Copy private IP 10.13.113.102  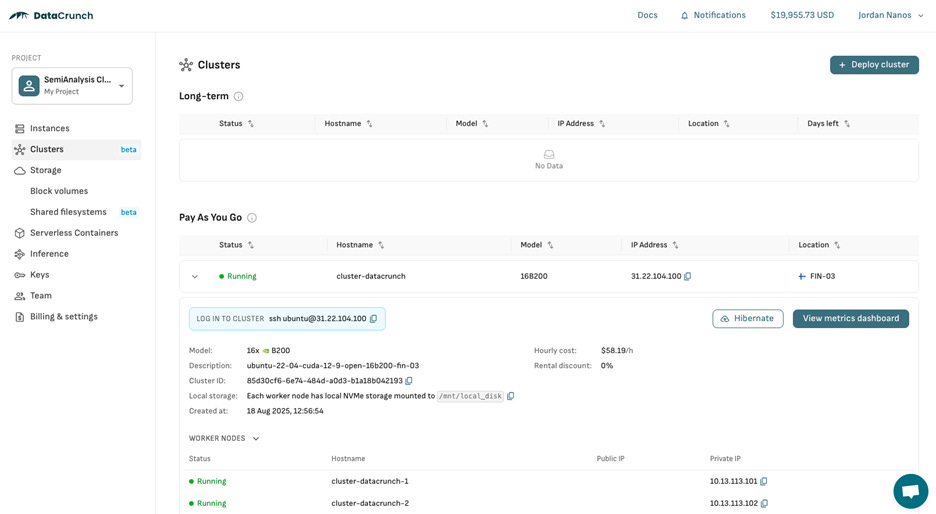764,503
